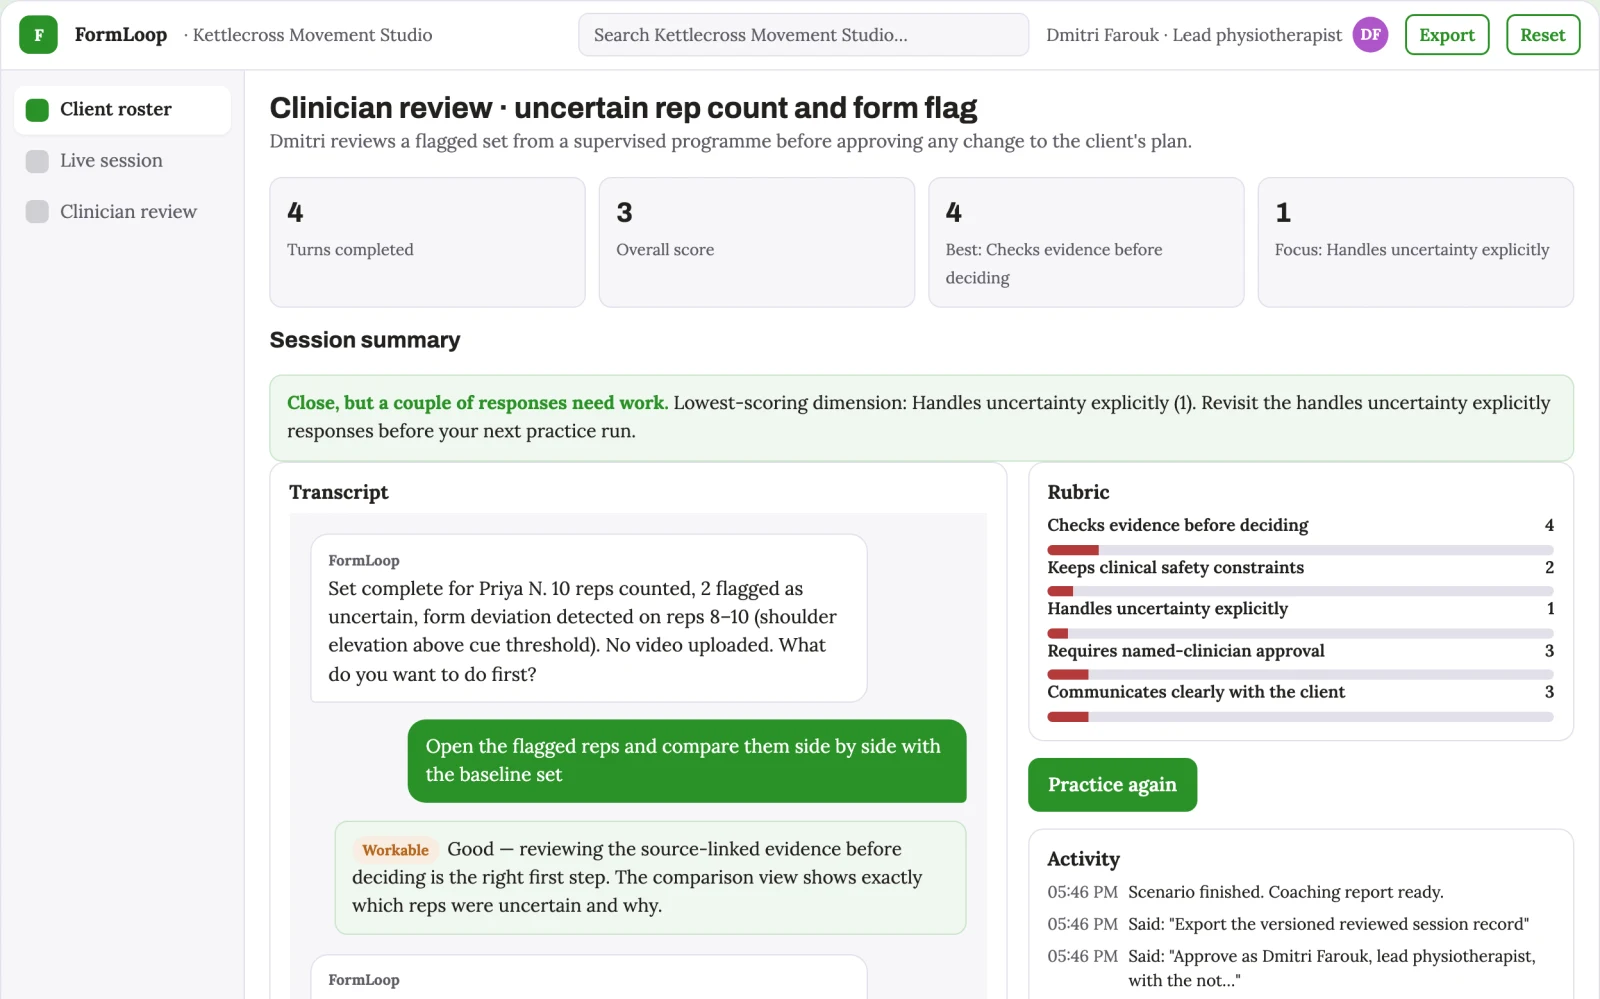Click the grey Live session square icon
The image size is (1600, 999).
[x=37, y=161]
